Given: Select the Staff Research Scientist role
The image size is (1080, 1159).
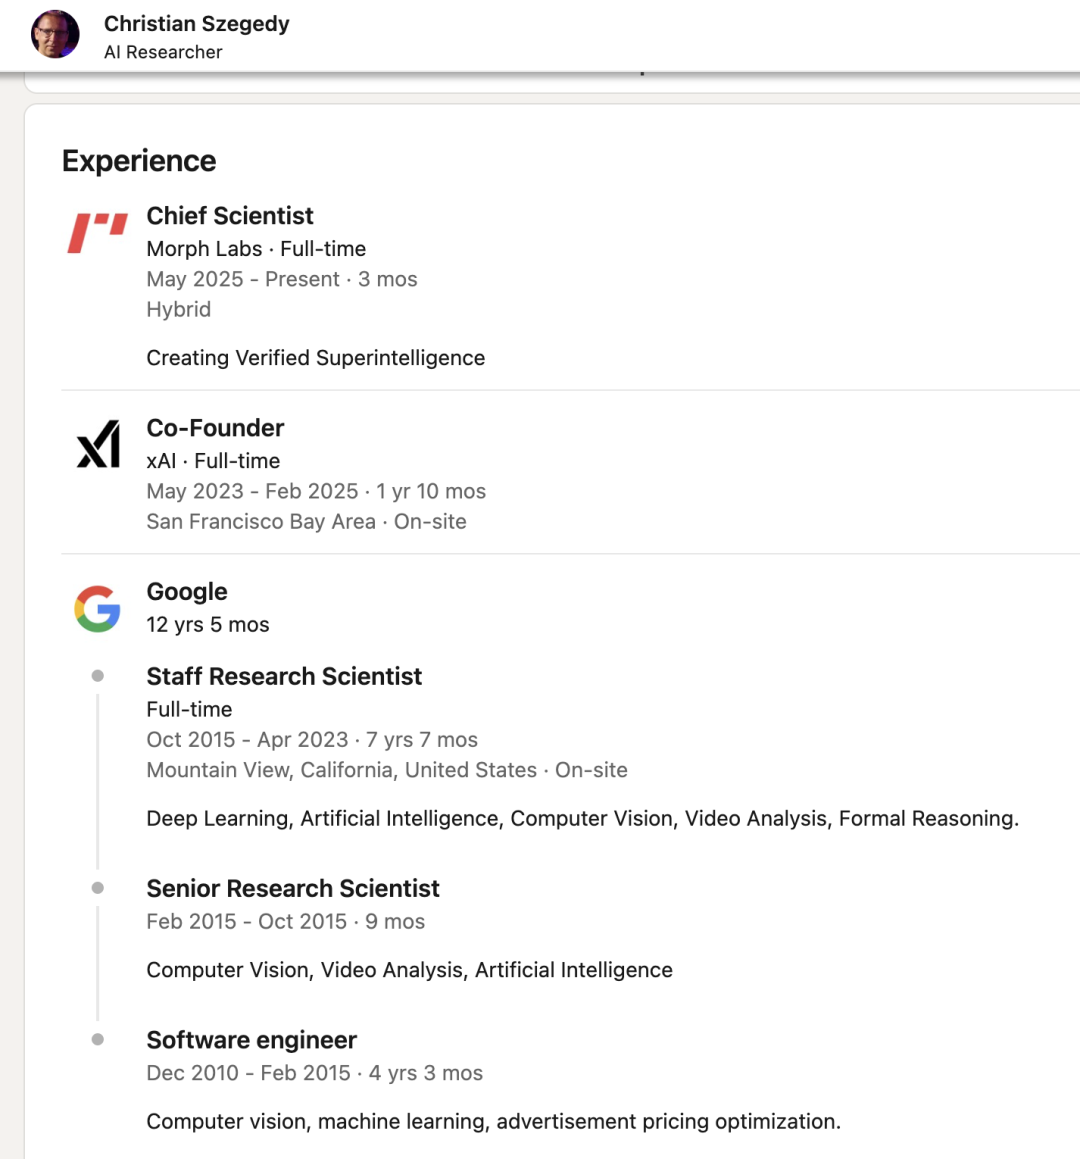Looking at the screenshot, I should coord(284,676).
